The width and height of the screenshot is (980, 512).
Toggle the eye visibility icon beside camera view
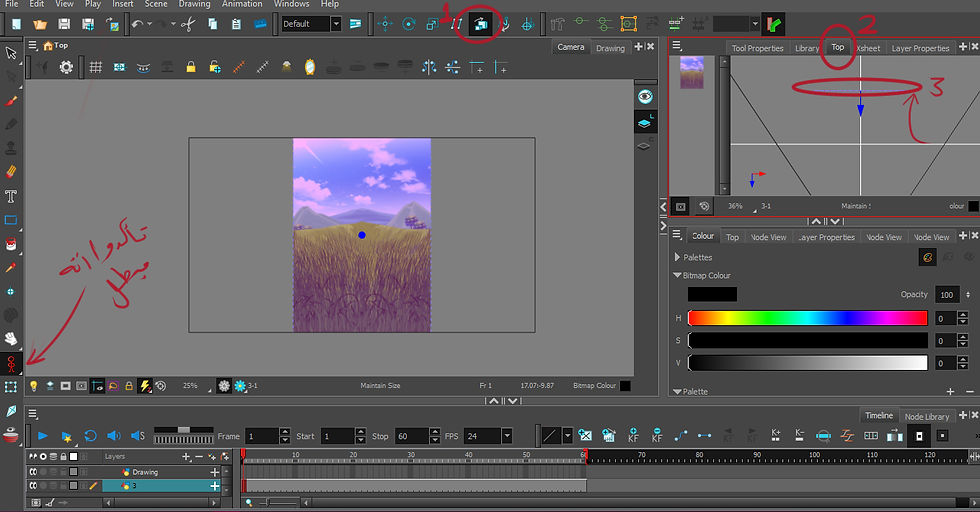pyautogui.click(x=645, y=96)
